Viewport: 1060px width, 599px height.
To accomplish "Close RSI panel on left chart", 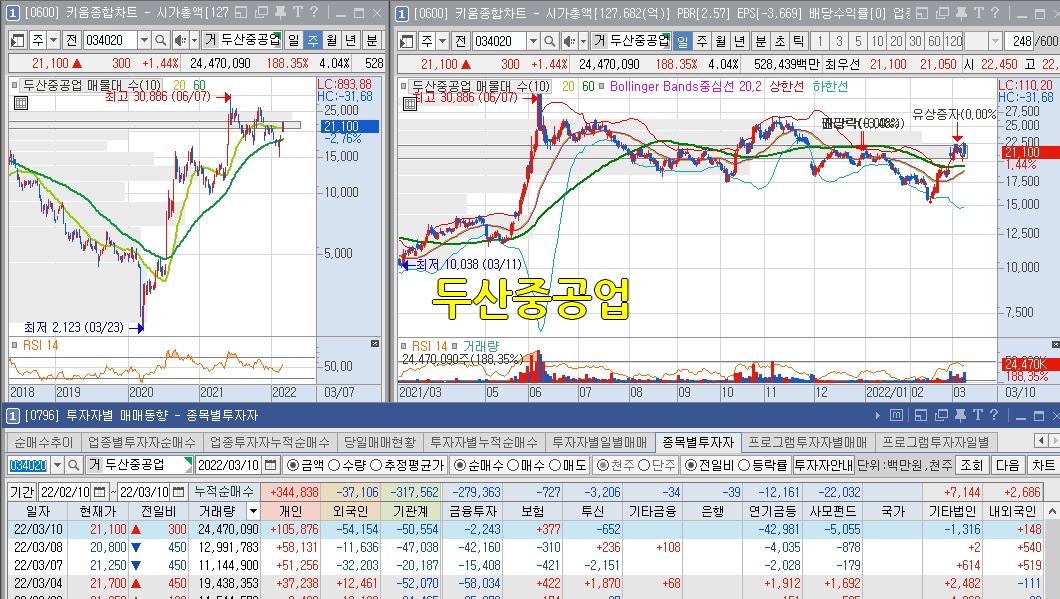I will [375, 343].
